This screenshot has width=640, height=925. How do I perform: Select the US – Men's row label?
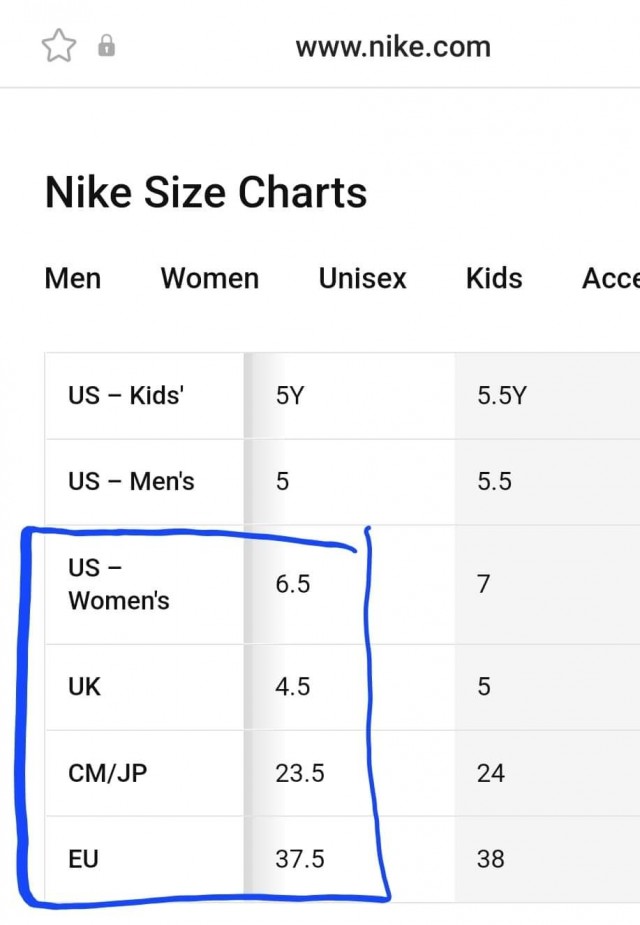coord(131,481)
